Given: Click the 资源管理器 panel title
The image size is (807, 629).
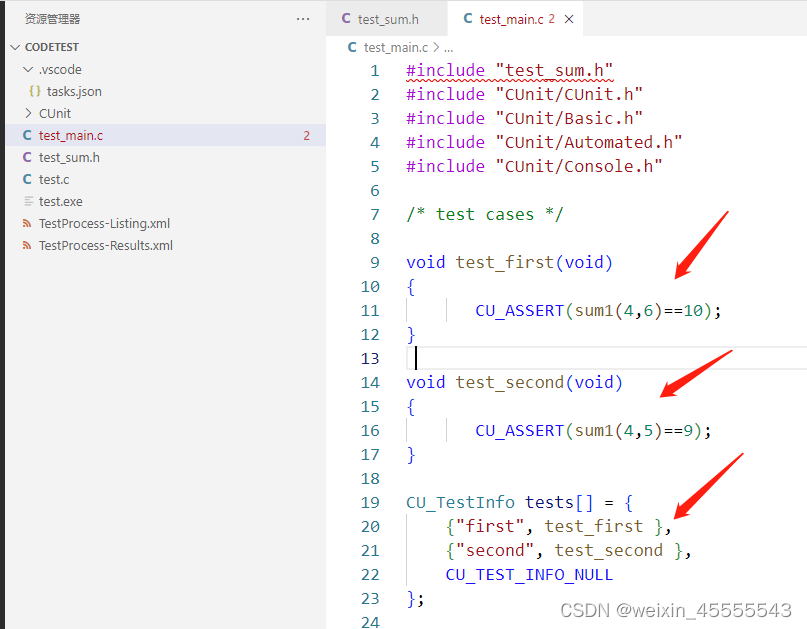Looking at the screenshot, I should [x=52, y=19].
